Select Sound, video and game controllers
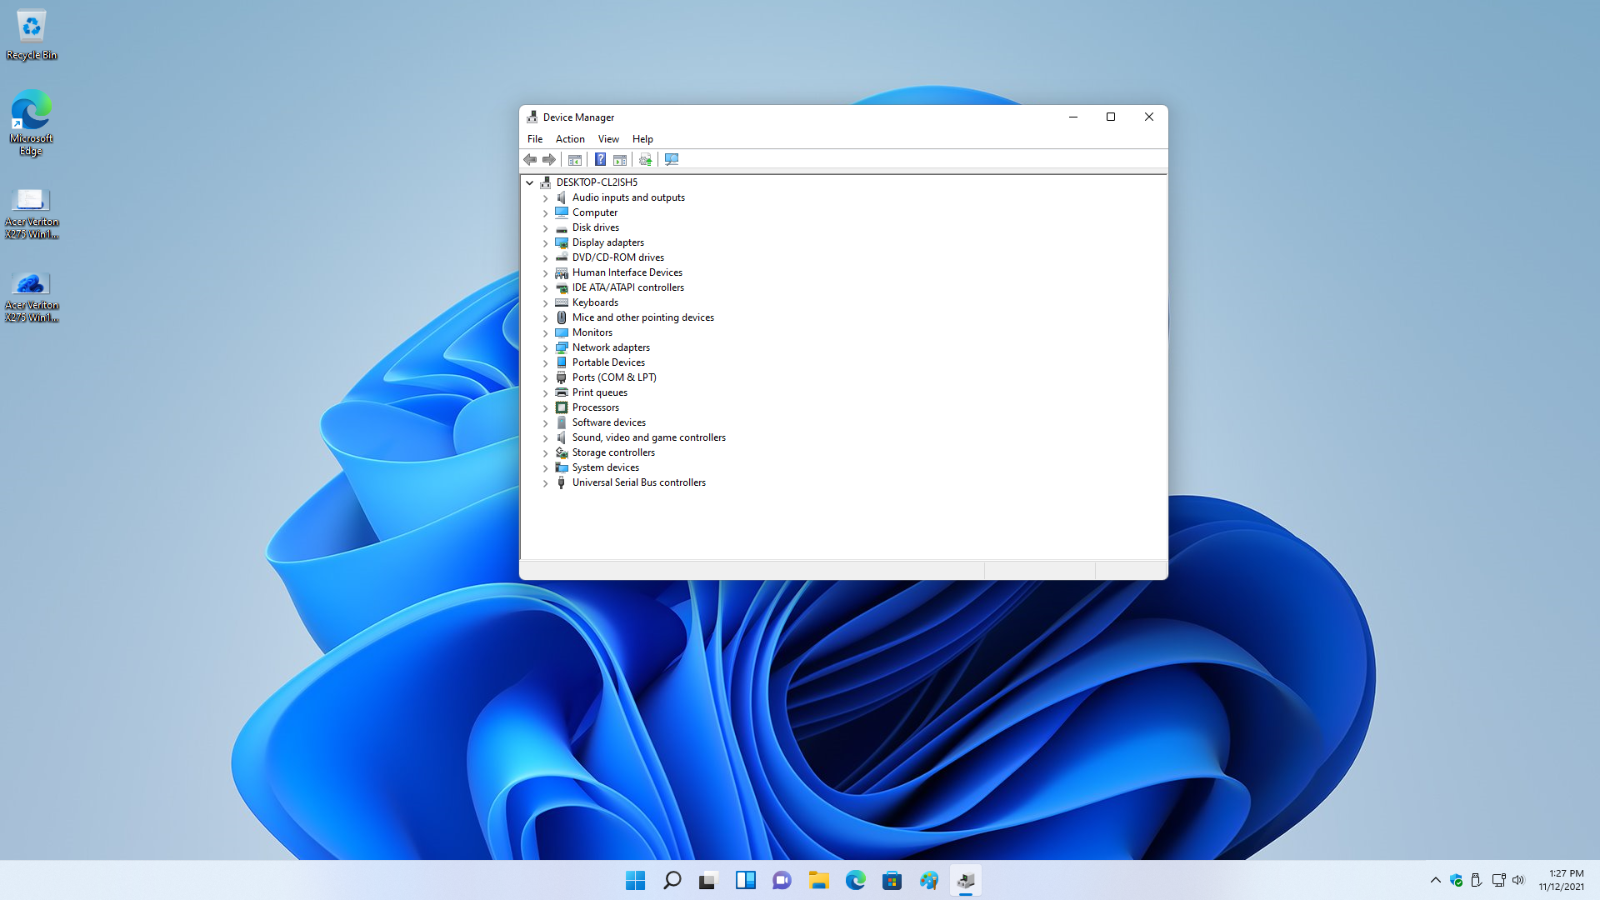 (x=648, y=438)
